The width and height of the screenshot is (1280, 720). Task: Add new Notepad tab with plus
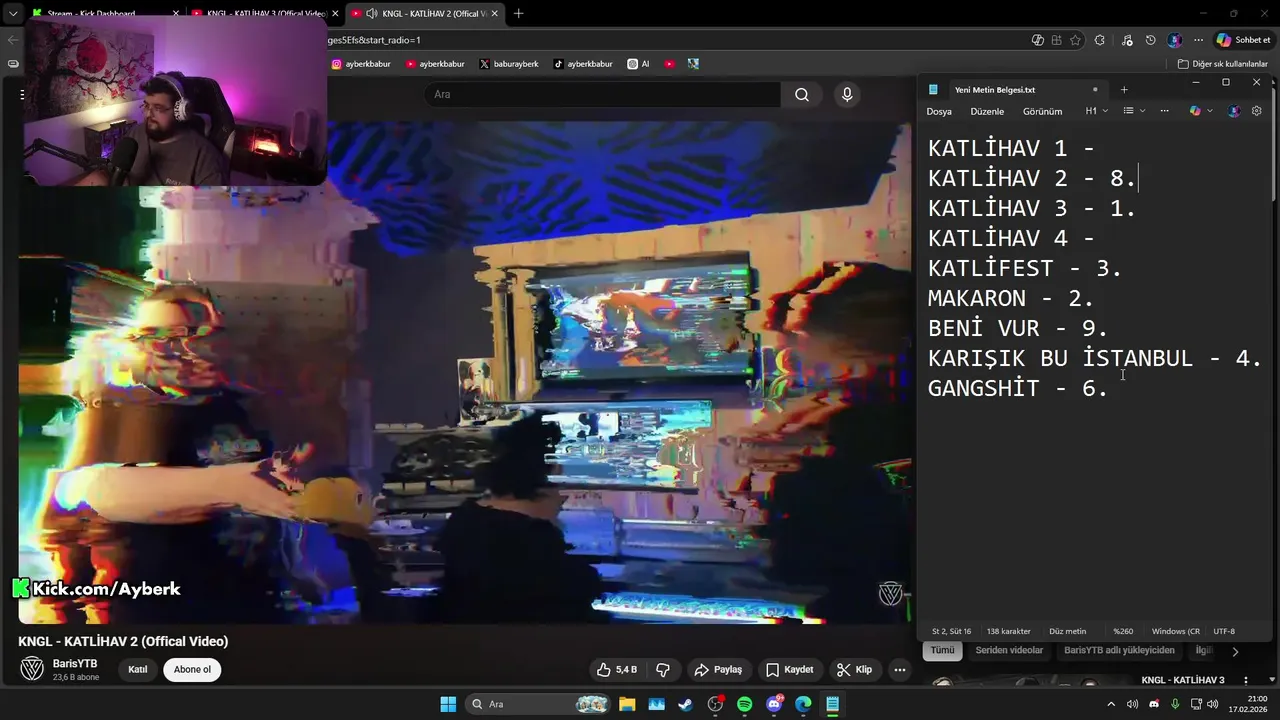[1124, 89]
